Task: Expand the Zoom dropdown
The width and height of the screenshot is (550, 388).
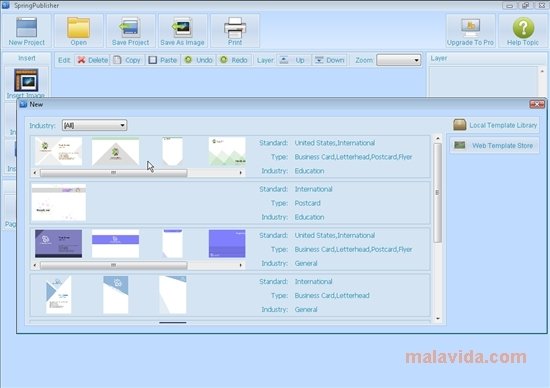Action: (x=398, y=60)
